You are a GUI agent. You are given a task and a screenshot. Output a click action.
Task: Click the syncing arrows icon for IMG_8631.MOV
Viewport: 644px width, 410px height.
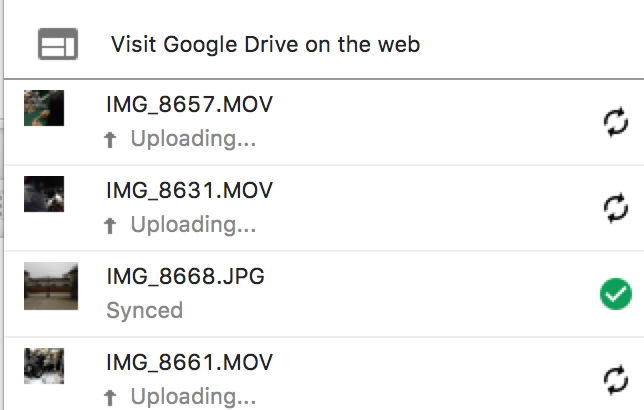tap(617, 208)
